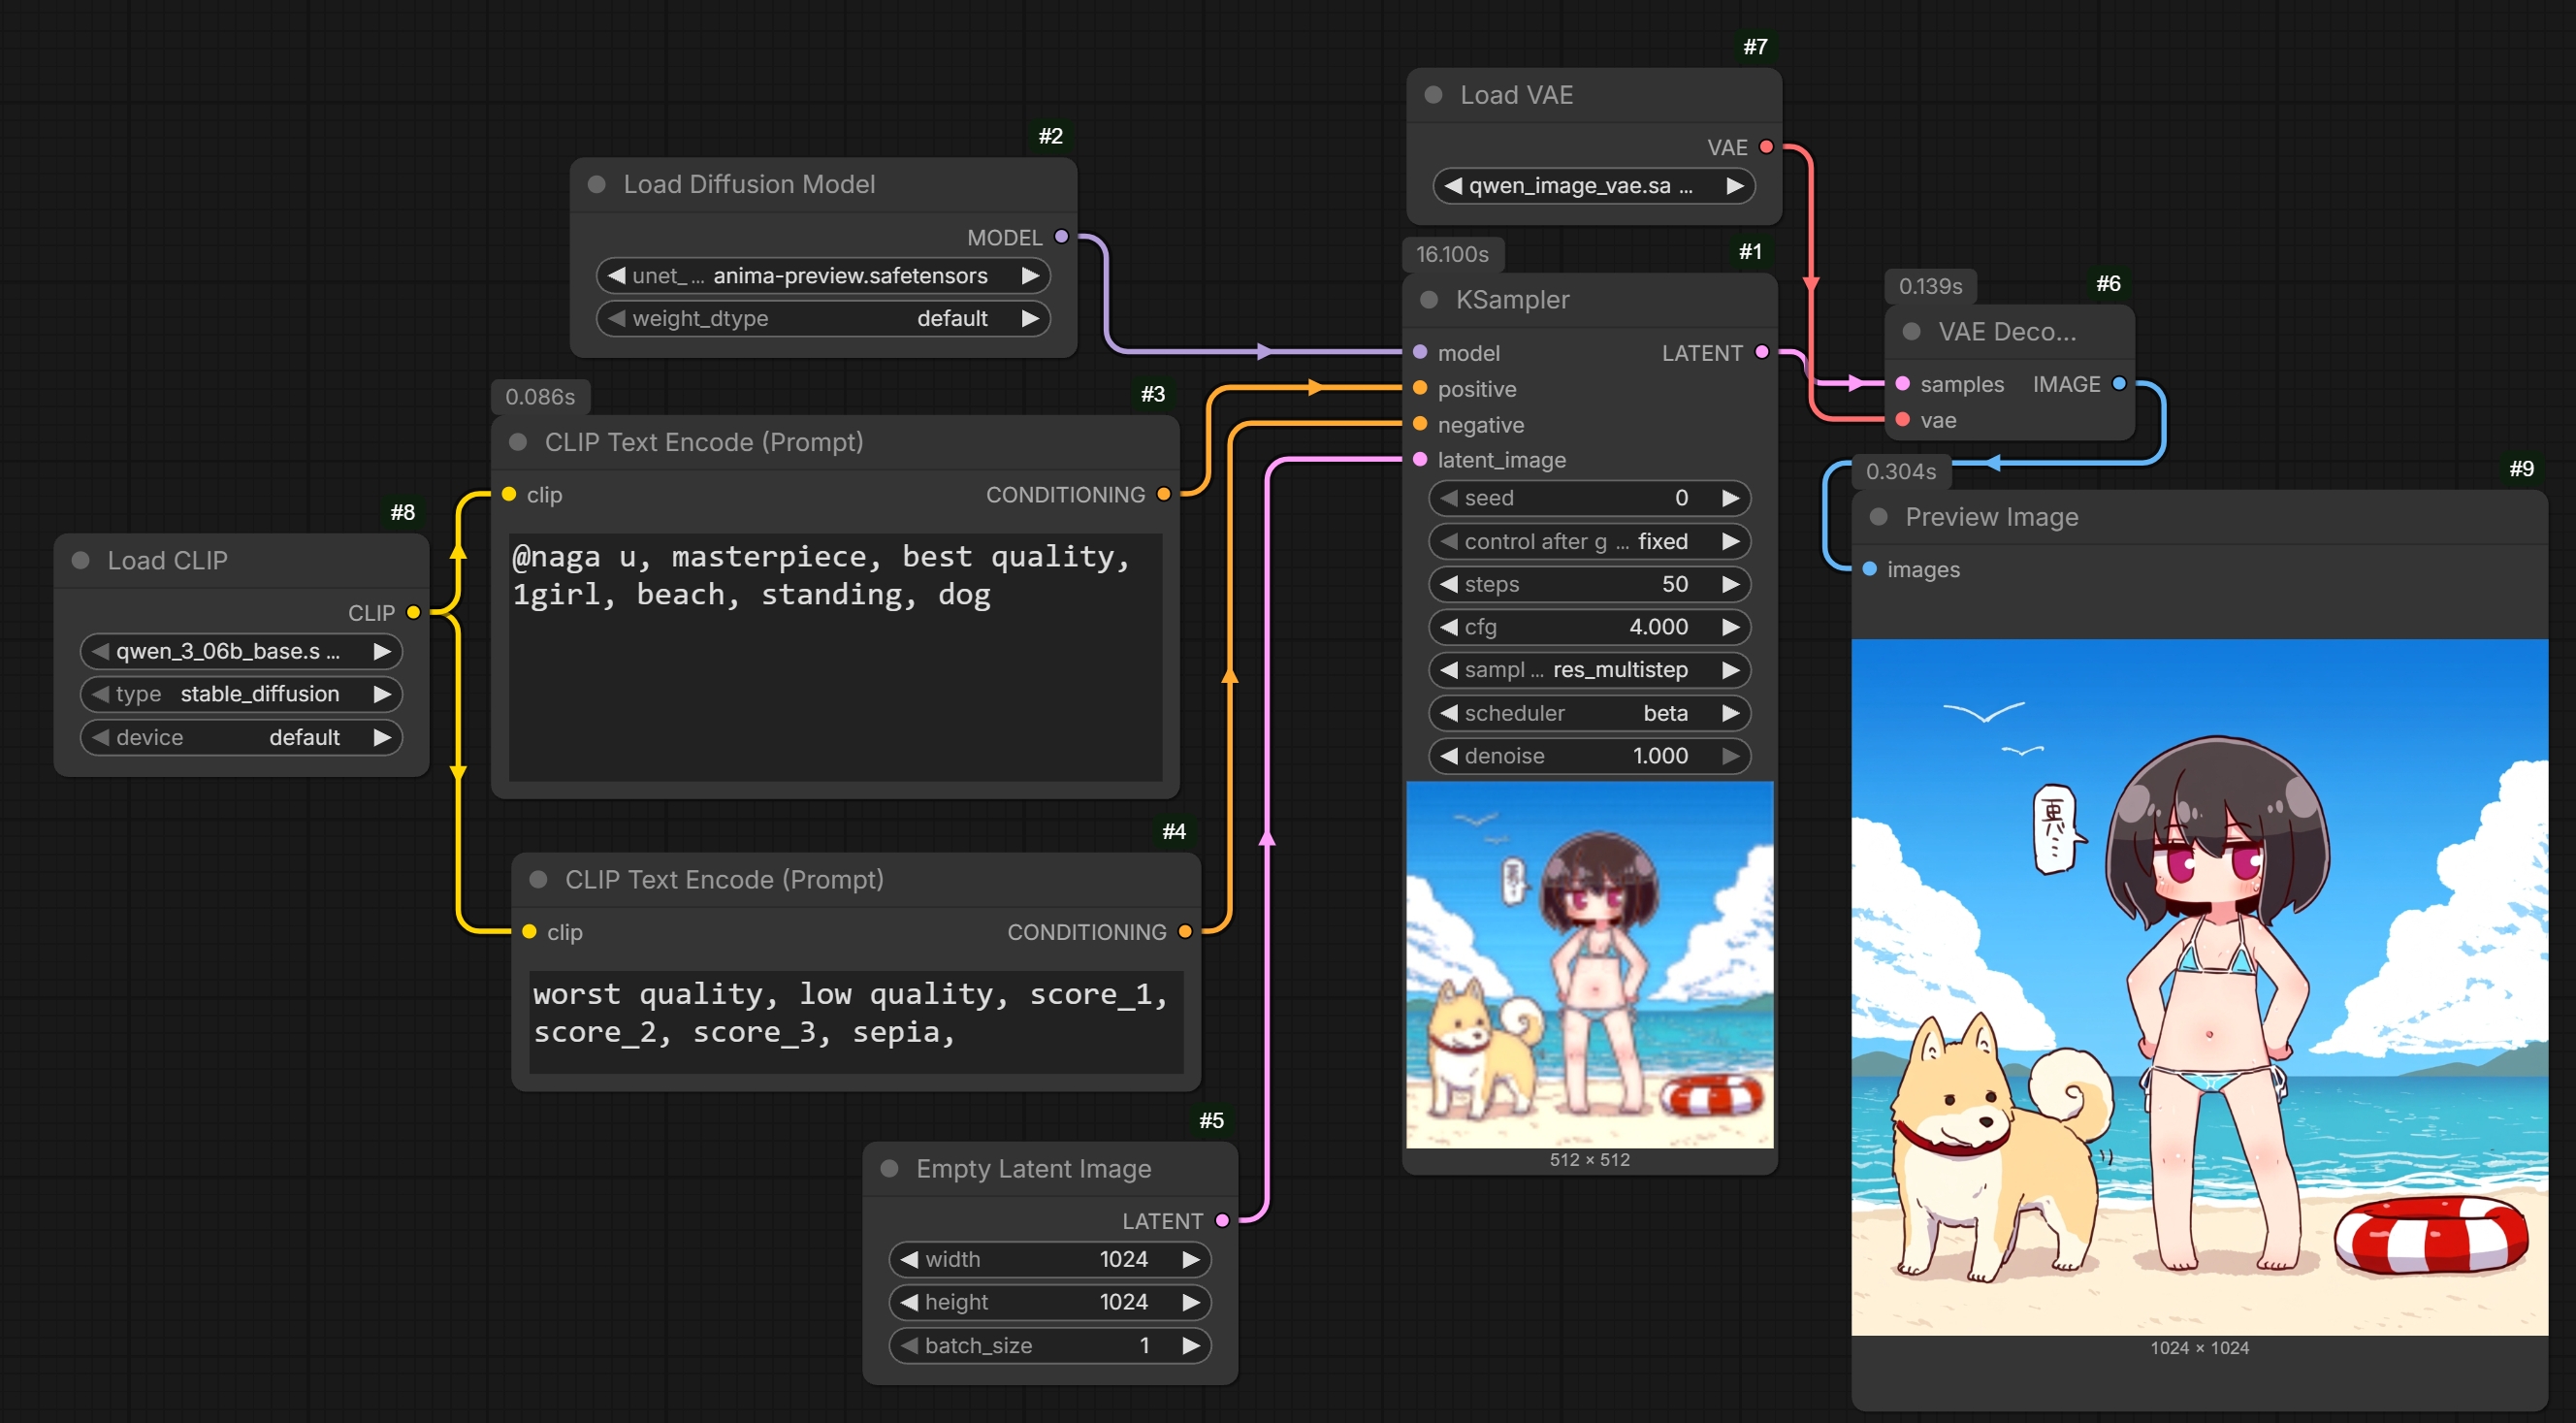Increase the steps value with right arrow
The height and width of the screenshot is (1423, 2576).
pyautogui.click(x=1730, y=584)
